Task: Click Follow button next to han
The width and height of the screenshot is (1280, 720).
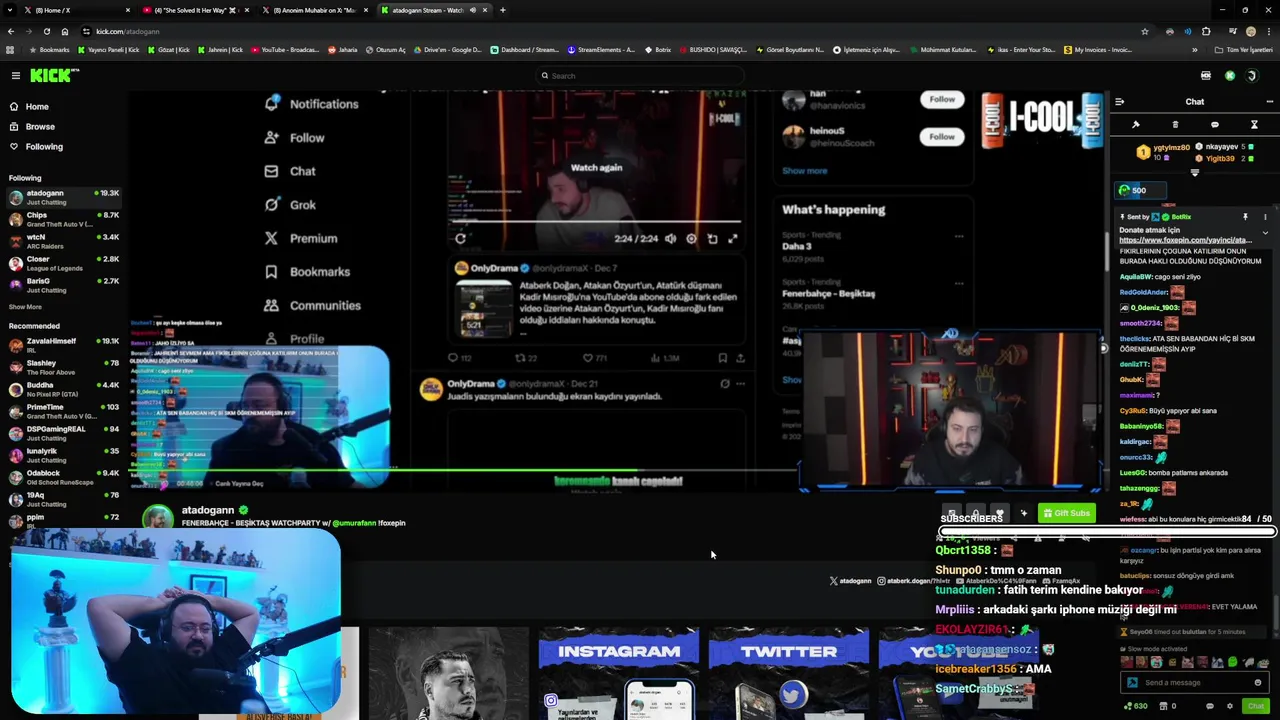Action: point(942,99)
